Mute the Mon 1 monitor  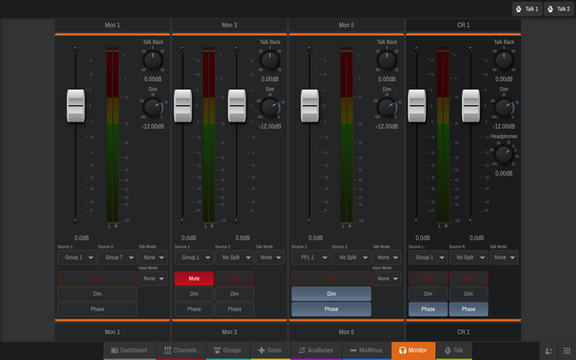tap(97, 278)
